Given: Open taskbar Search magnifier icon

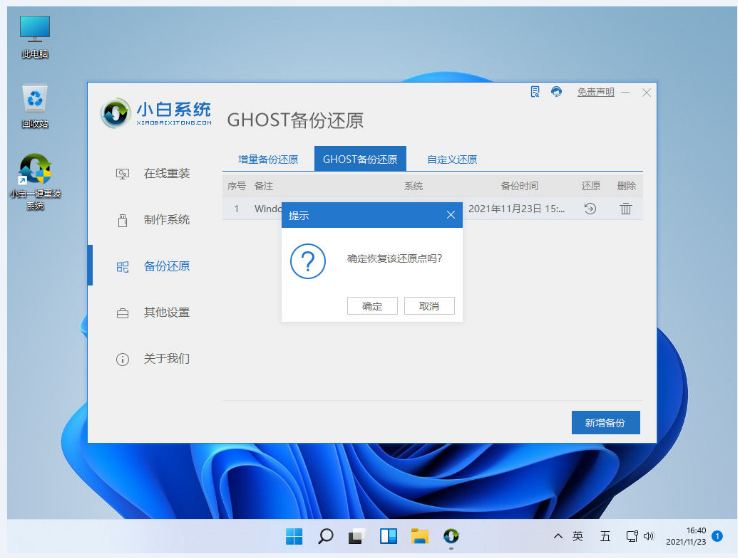Looking at the screenshot, I should tap(325, 536).
